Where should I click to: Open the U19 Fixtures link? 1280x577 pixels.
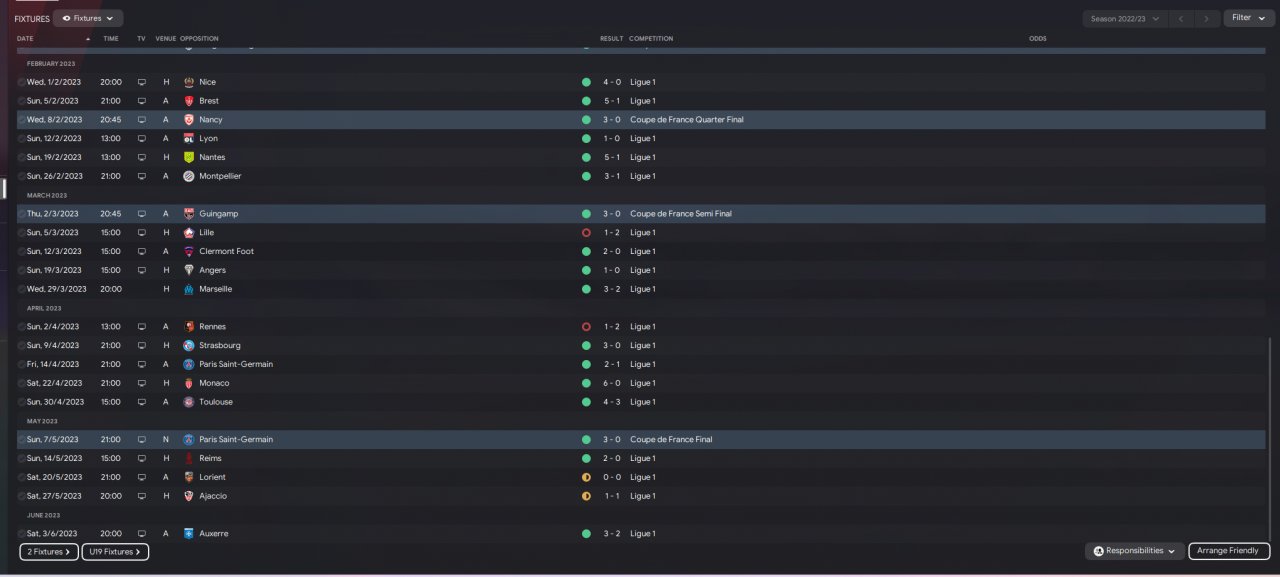tap(115, 552)
